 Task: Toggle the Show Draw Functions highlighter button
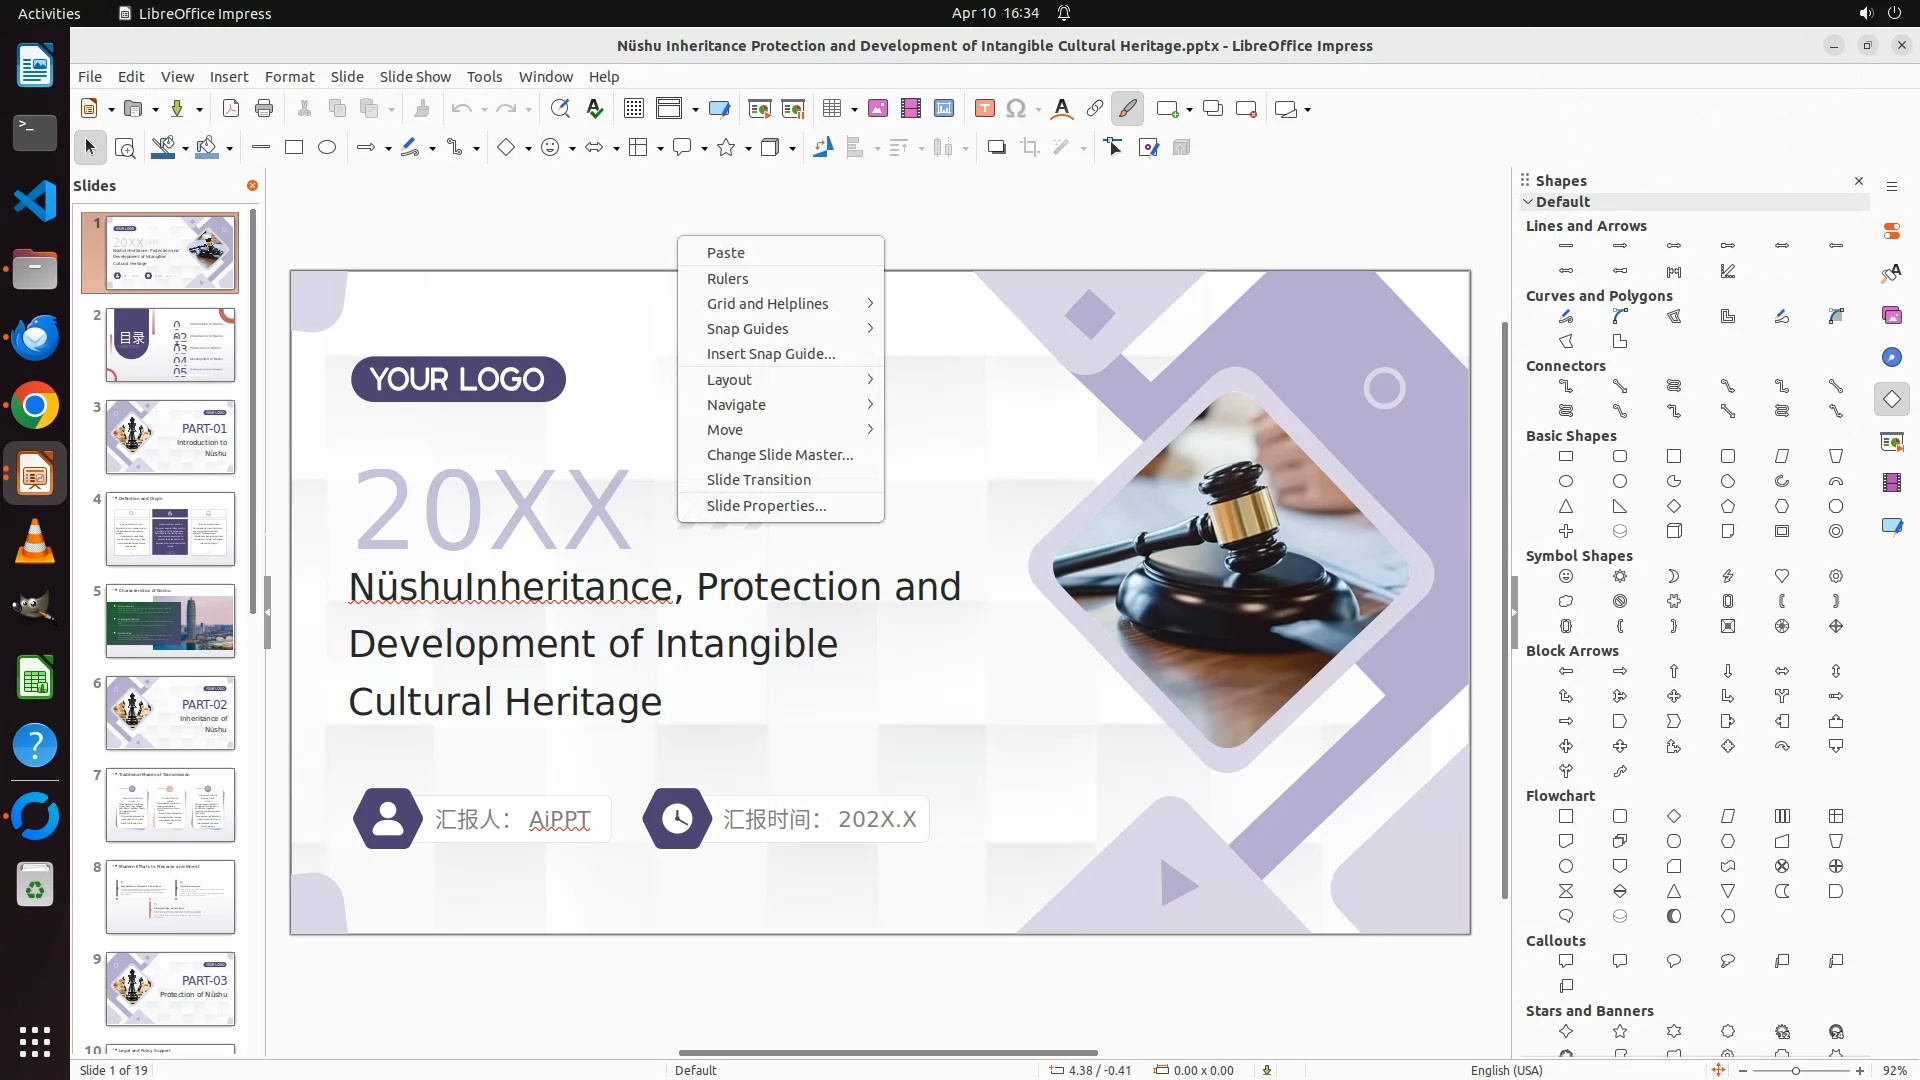click(1127, 109)
